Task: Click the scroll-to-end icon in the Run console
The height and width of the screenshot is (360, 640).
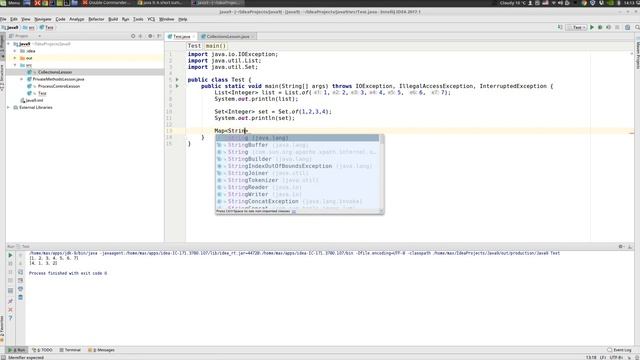Action: 20,280
